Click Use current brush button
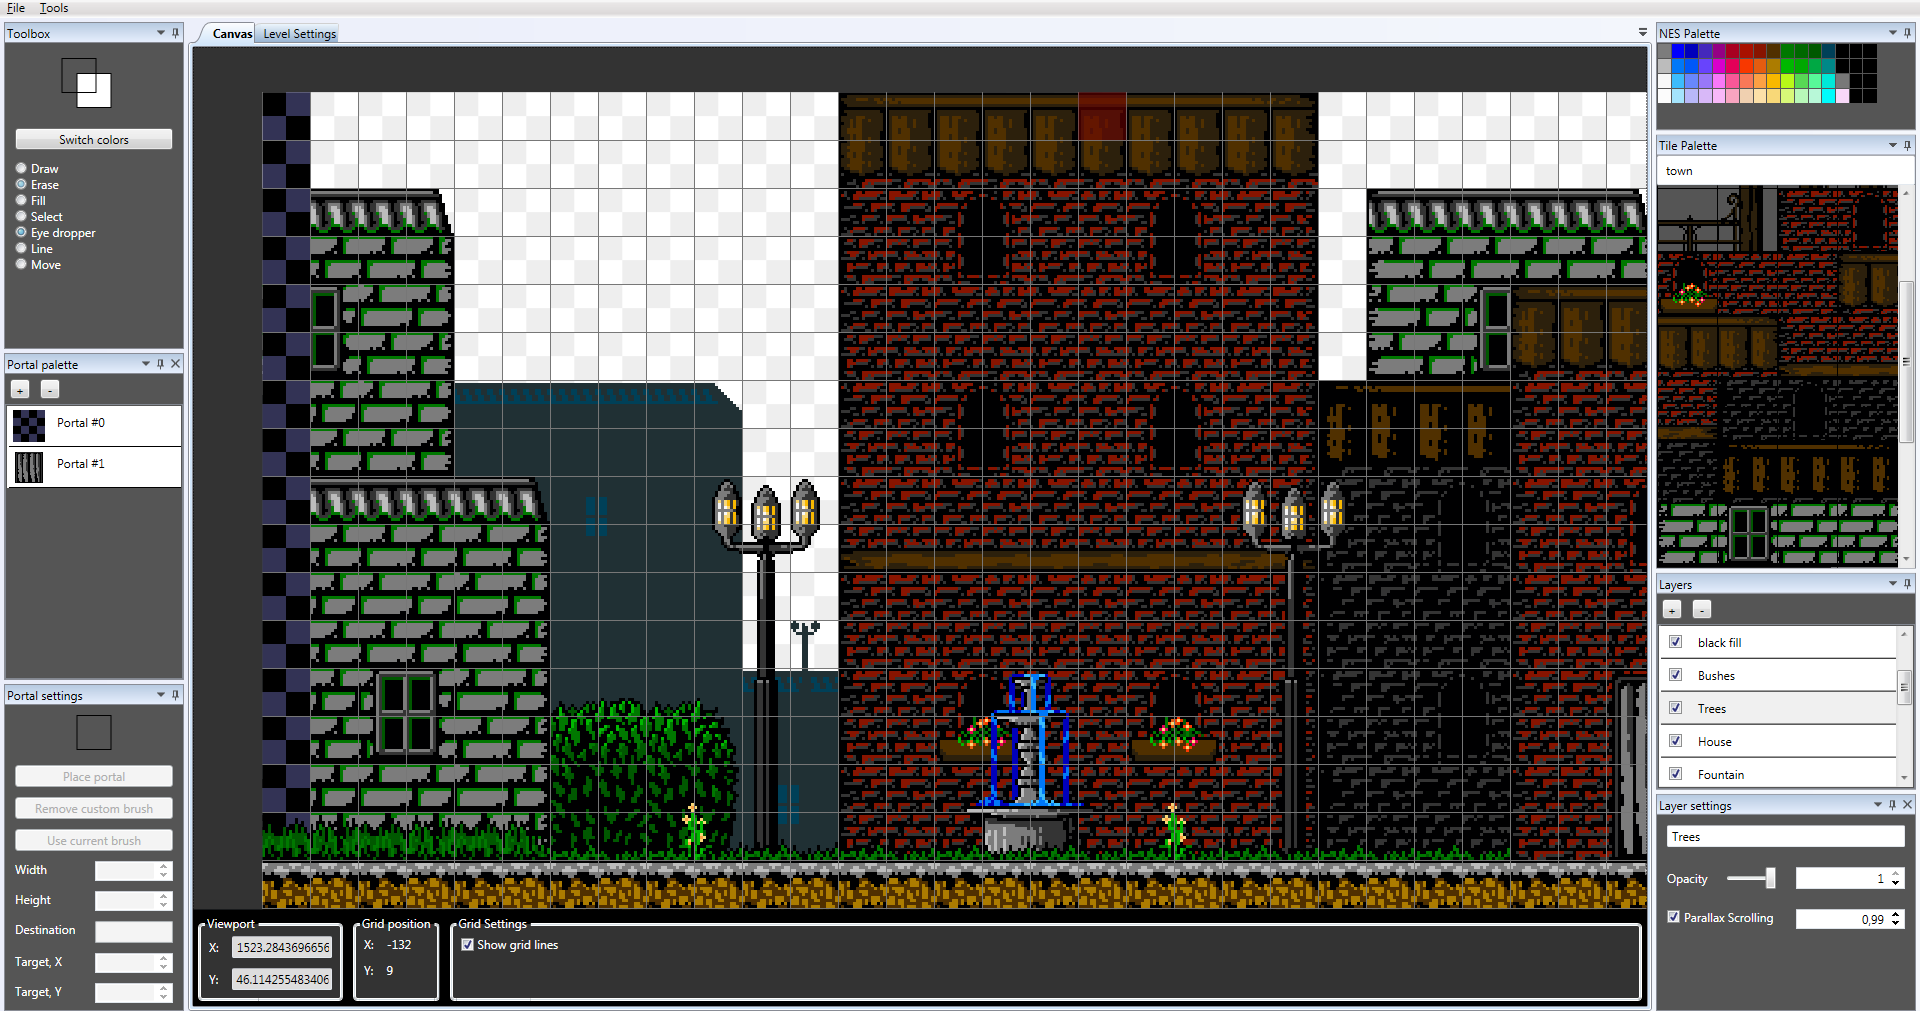 point(94,841)
